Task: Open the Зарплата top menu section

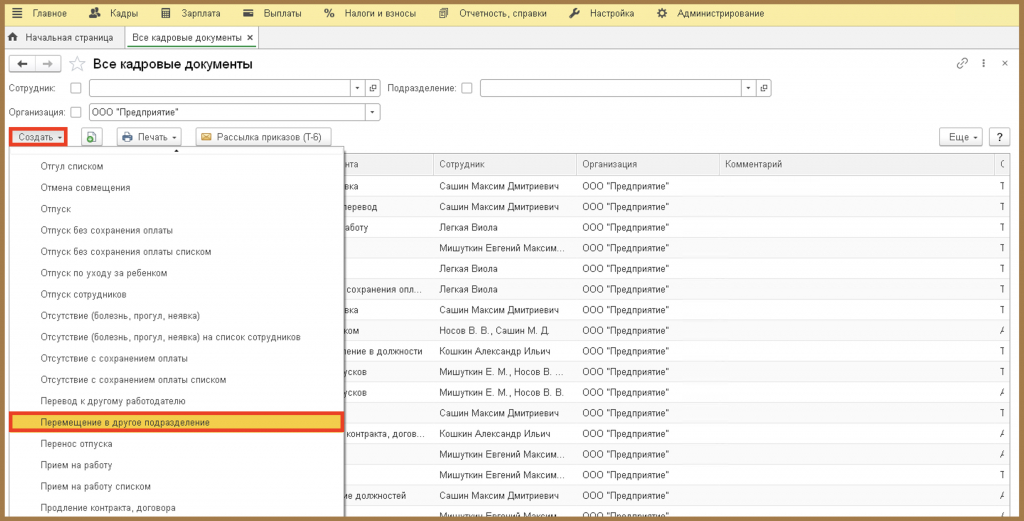Action: tap(191, 13)
